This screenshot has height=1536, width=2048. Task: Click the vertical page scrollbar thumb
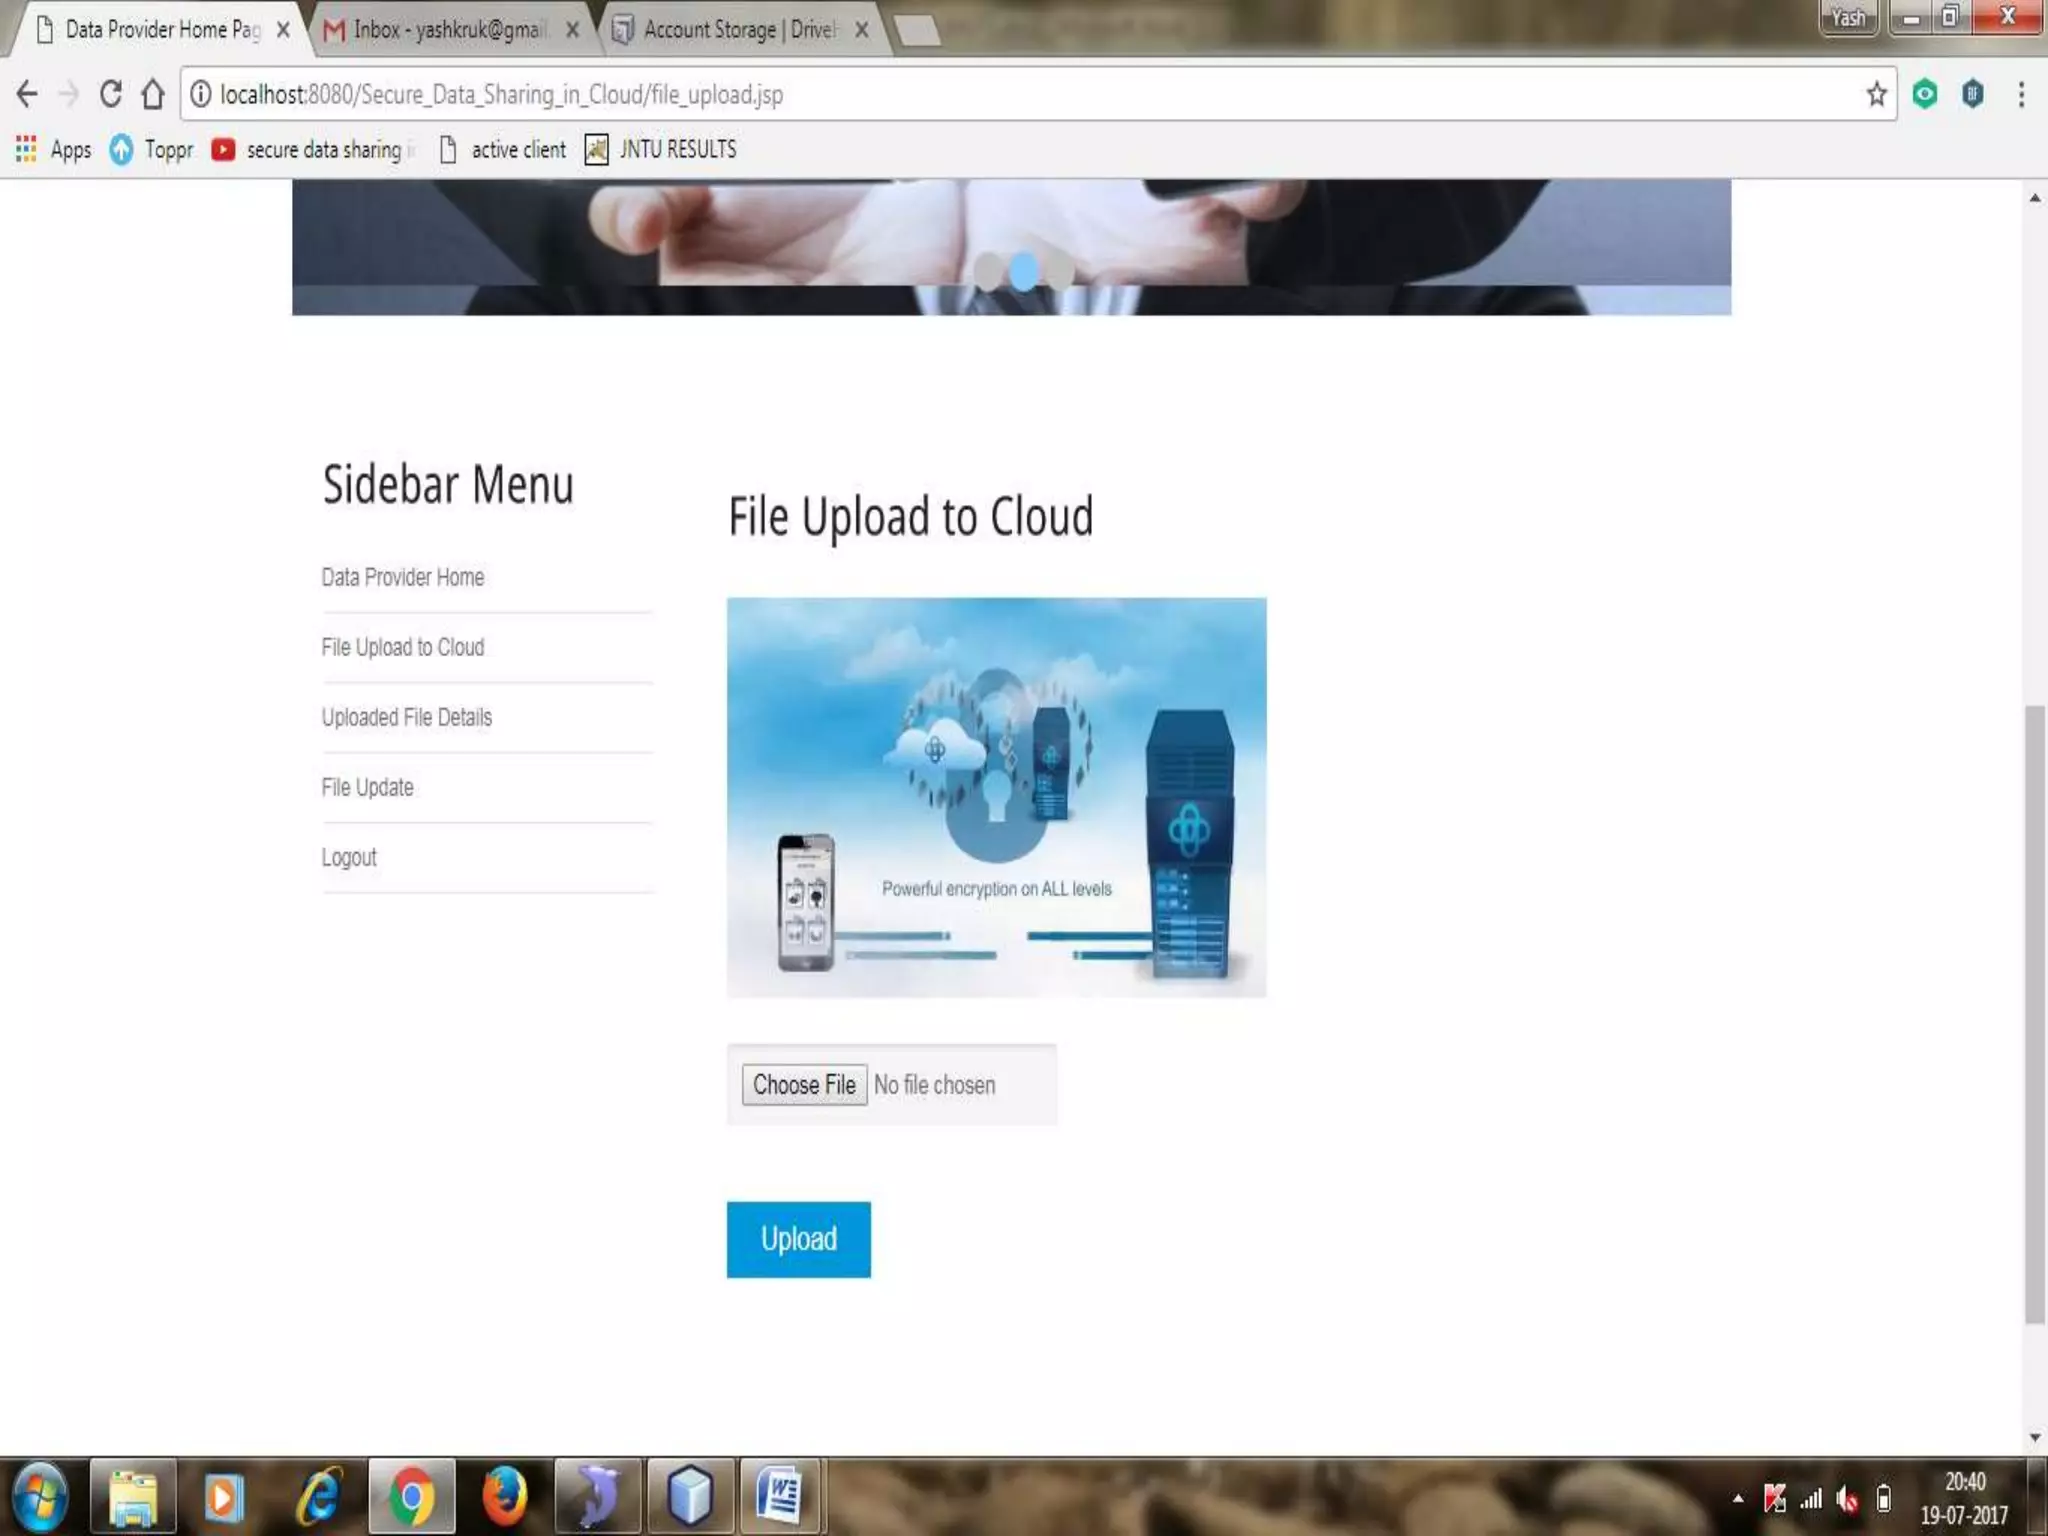[x=2034, y=1010]
